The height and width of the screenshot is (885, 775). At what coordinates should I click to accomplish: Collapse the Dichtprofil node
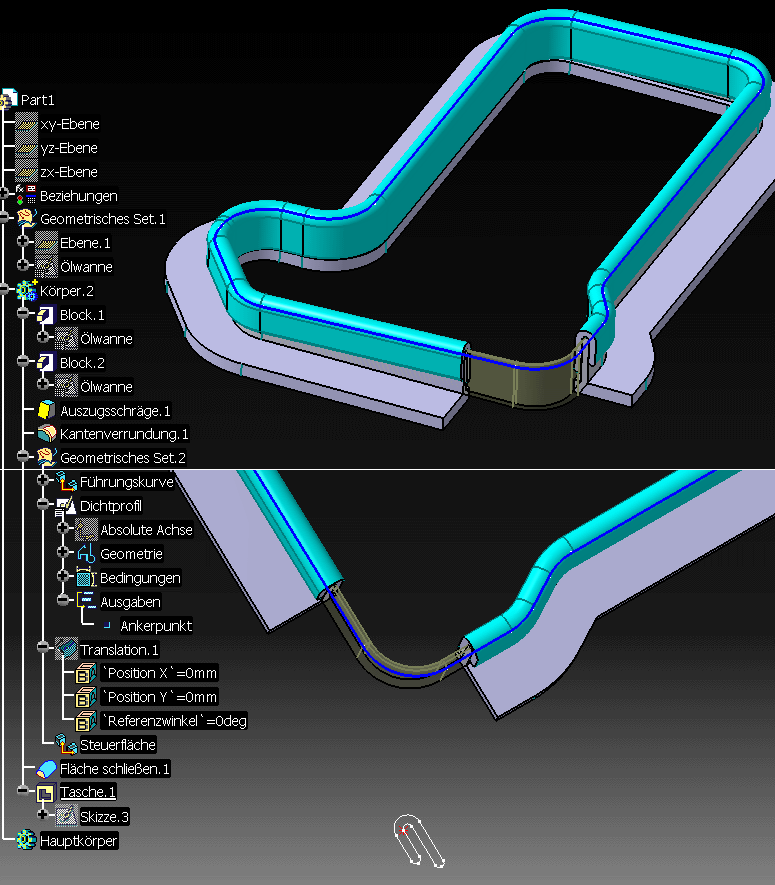(x=43, y=504)
